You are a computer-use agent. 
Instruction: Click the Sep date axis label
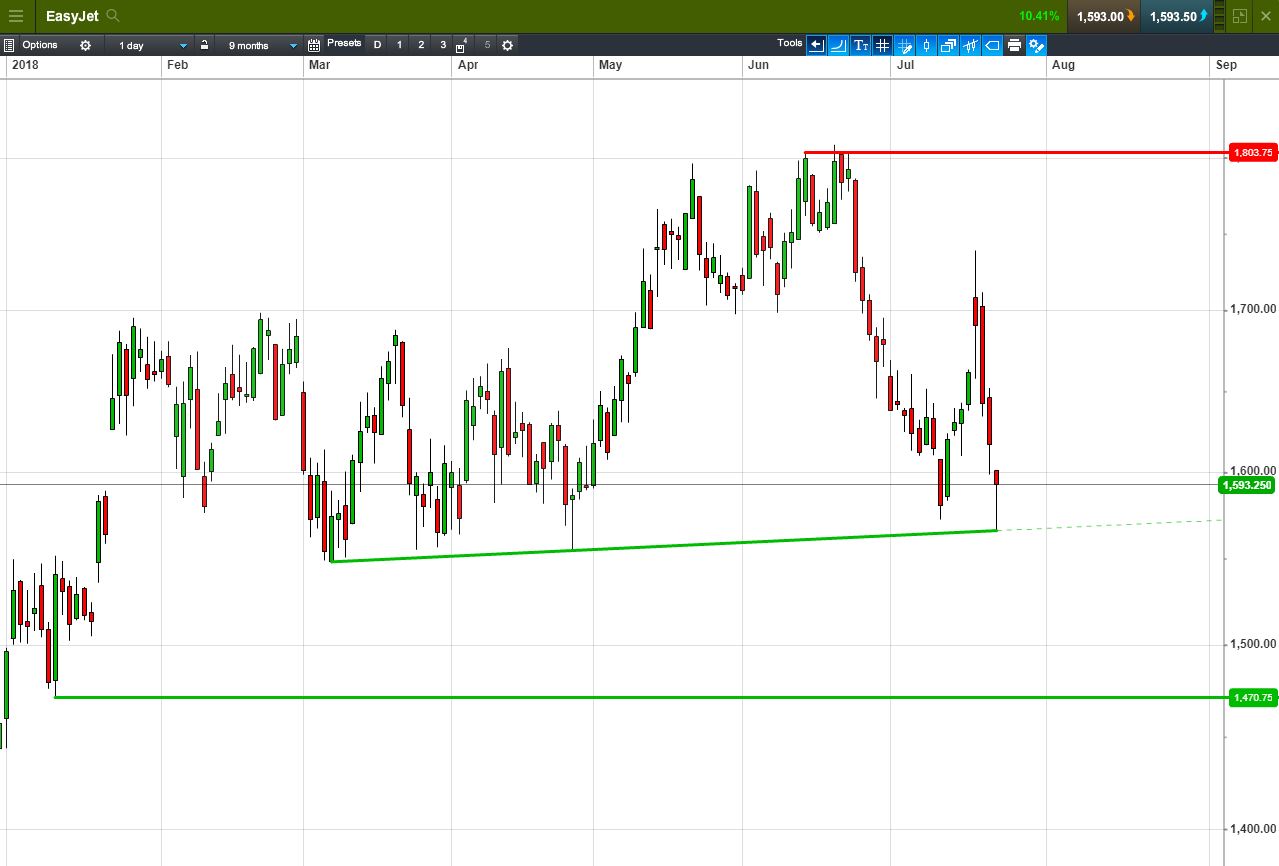coord(1226,65)
